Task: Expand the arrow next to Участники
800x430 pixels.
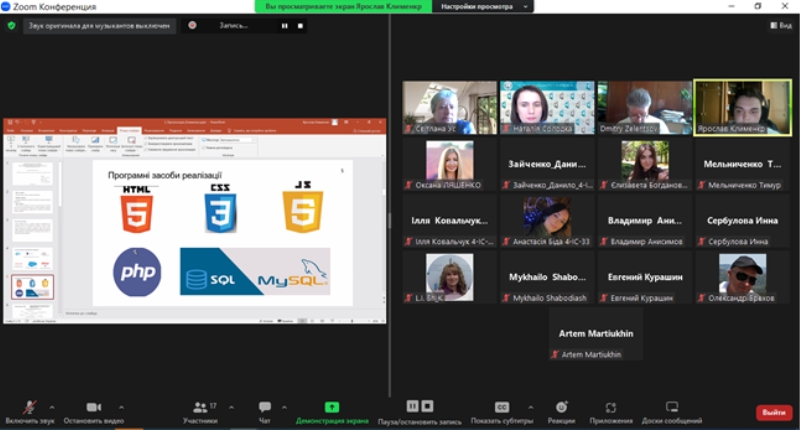Action: pyautogui.click(x=231, y=407)
